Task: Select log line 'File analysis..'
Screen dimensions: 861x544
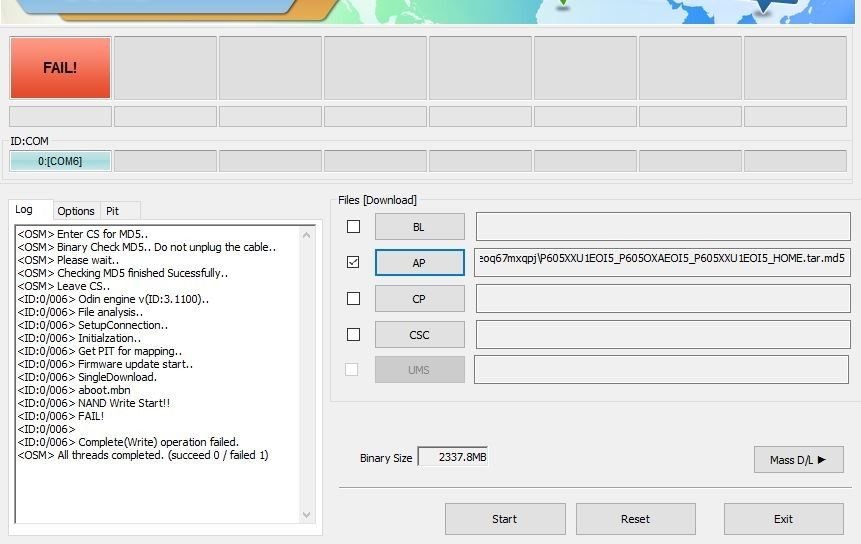Action: click(x=80, y=312)
